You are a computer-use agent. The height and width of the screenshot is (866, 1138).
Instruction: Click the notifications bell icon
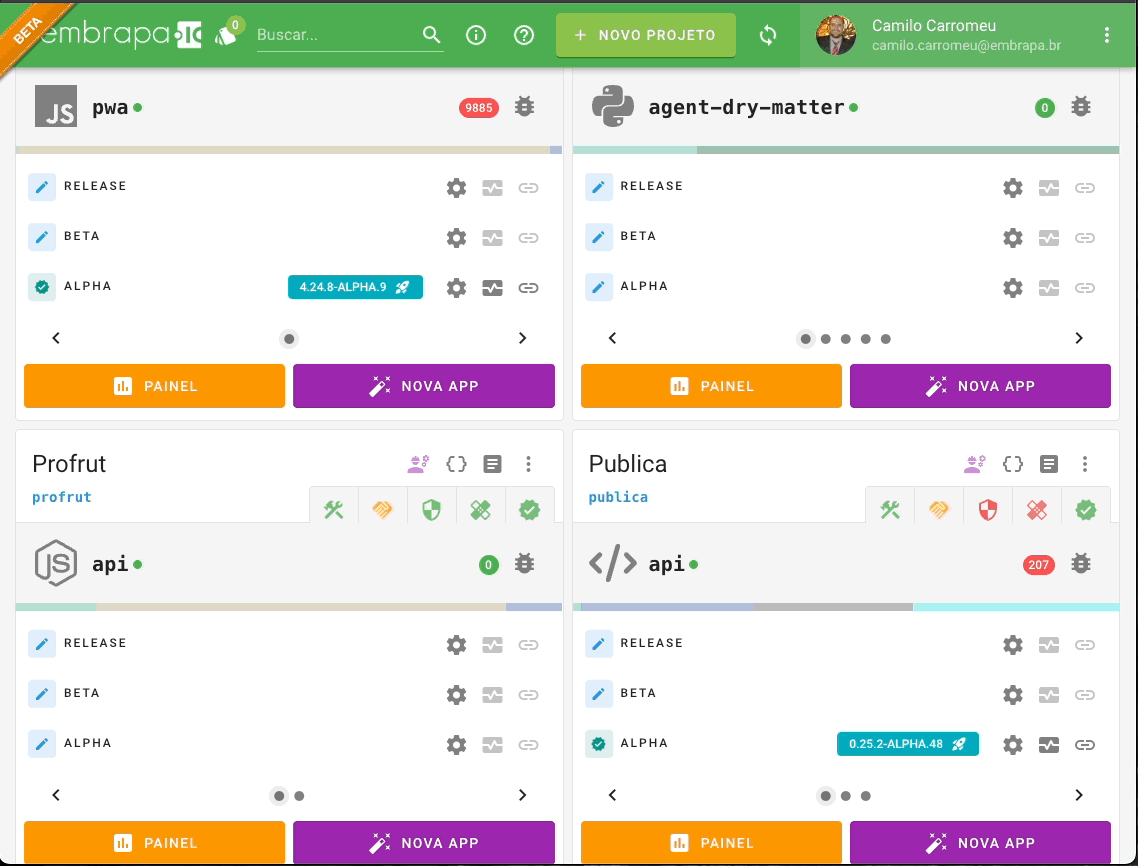[x=226, y=35]
